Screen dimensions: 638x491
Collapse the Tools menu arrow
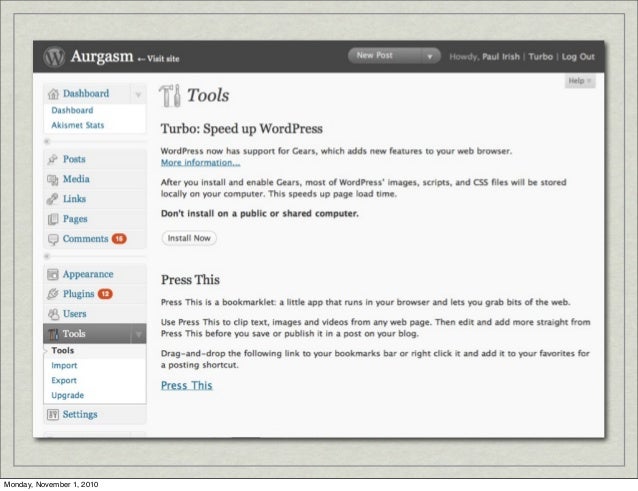click(x=138, y=334)
